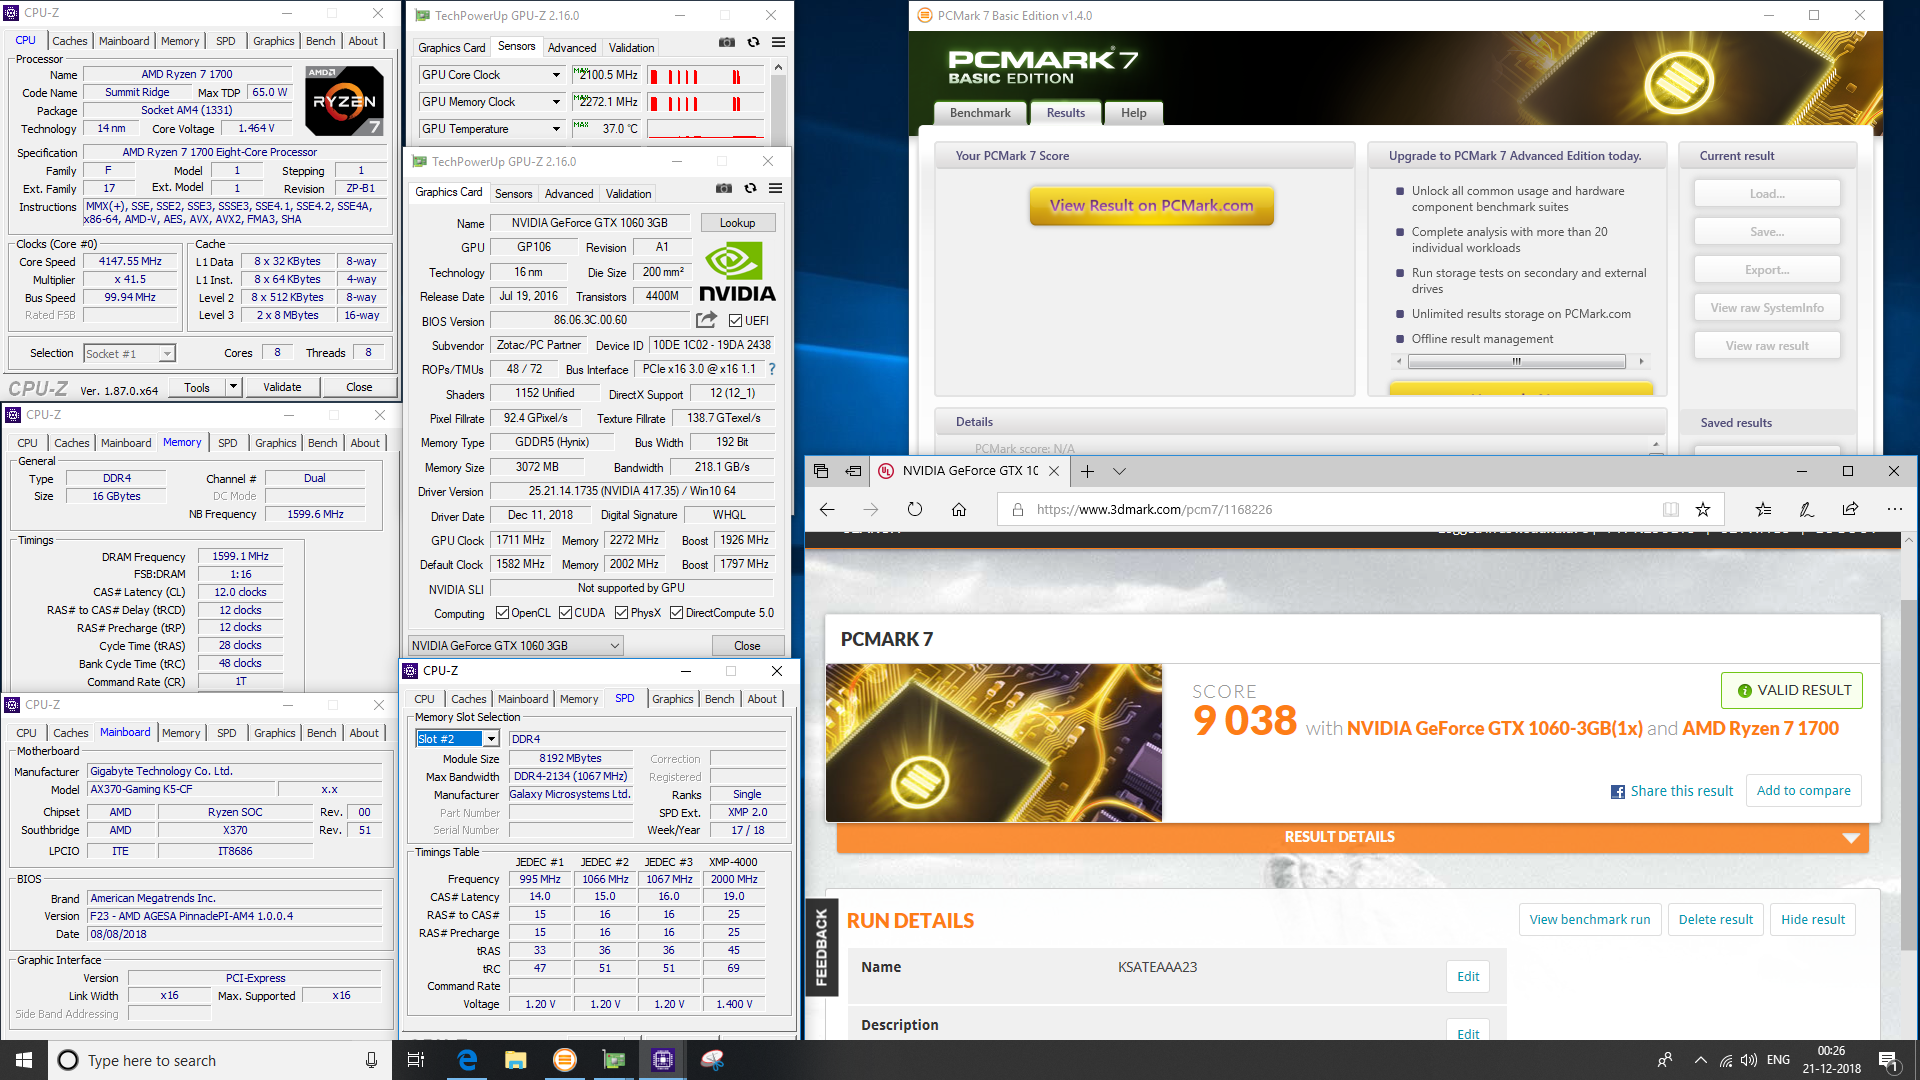This screenshot has height=1080, width=1920.
Task: Click GPU-Z graphics card icon on taskbar
Action: pos(614,1060)
